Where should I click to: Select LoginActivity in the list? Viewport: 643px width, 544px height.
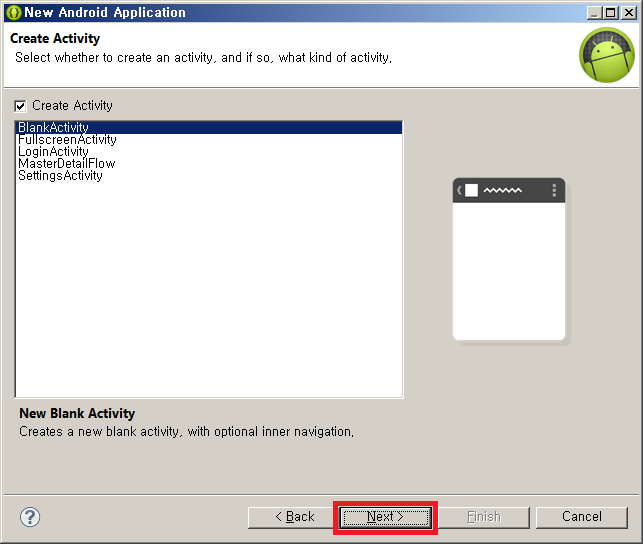coord(209,152)
